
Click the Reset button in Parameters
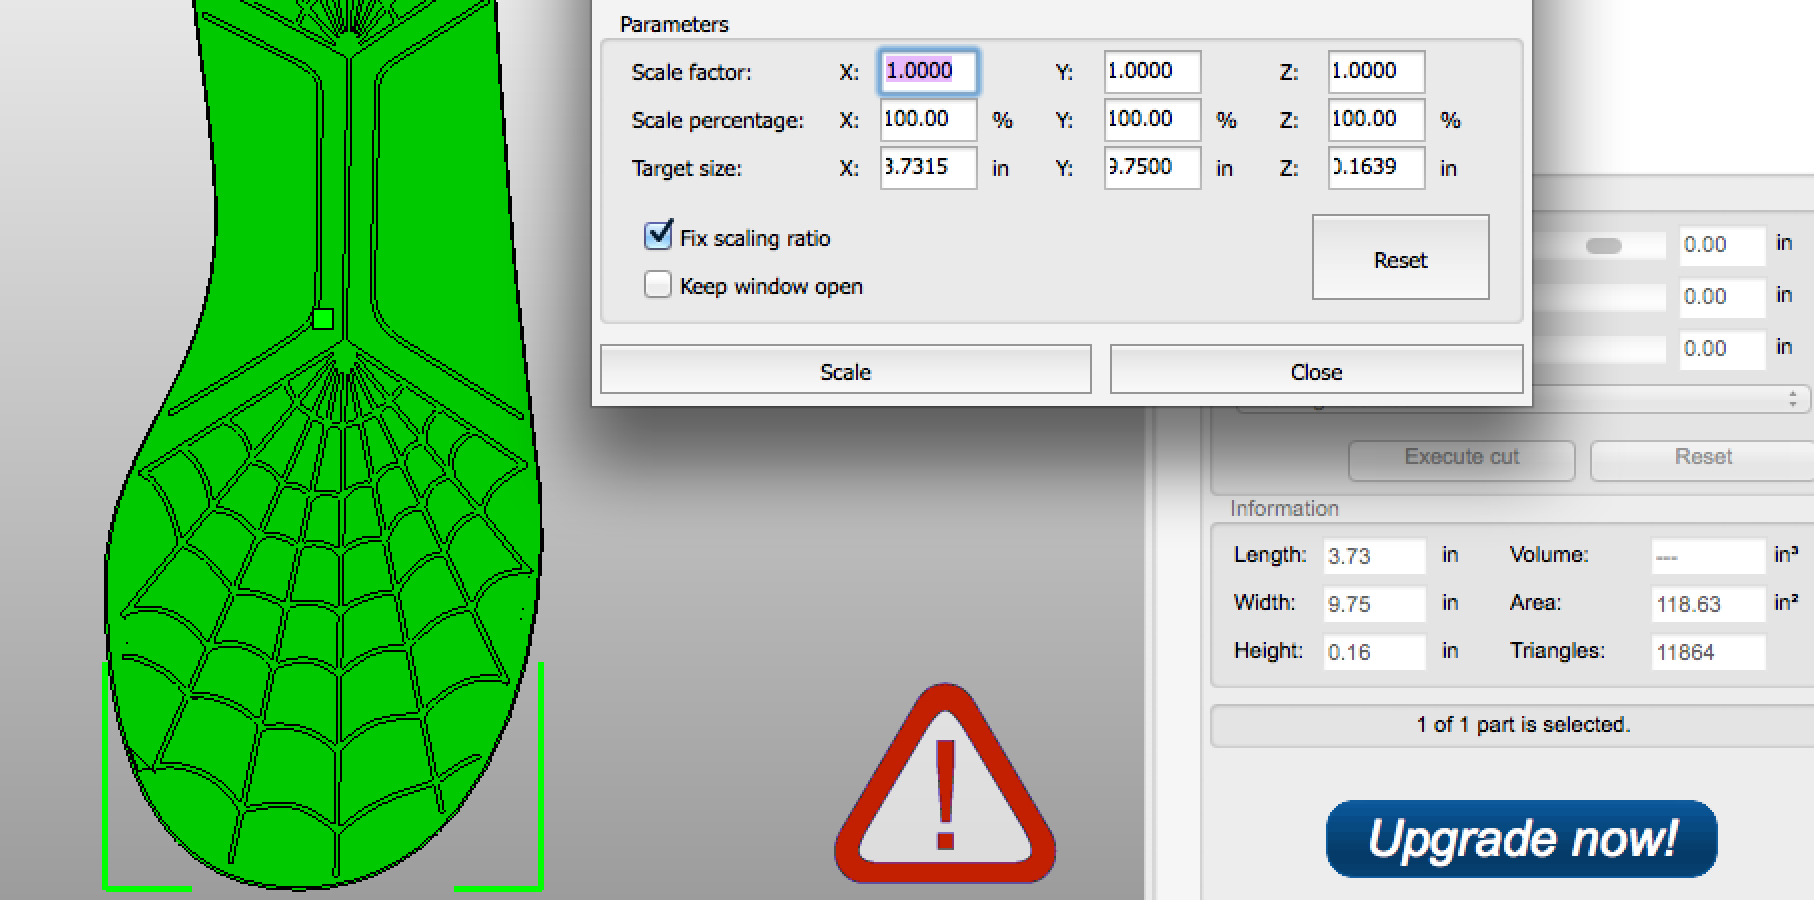(x=1400, y=258)
